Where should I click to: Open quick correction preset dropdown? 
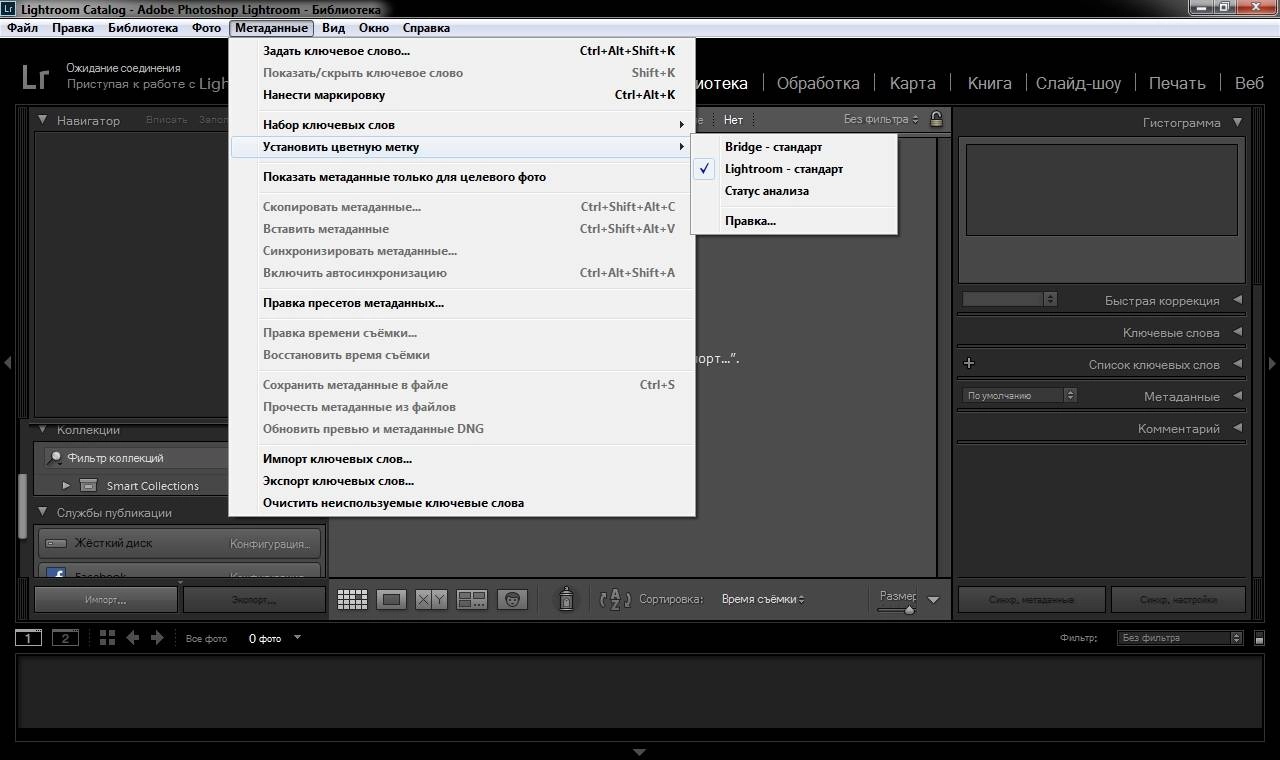point(1009,299)
